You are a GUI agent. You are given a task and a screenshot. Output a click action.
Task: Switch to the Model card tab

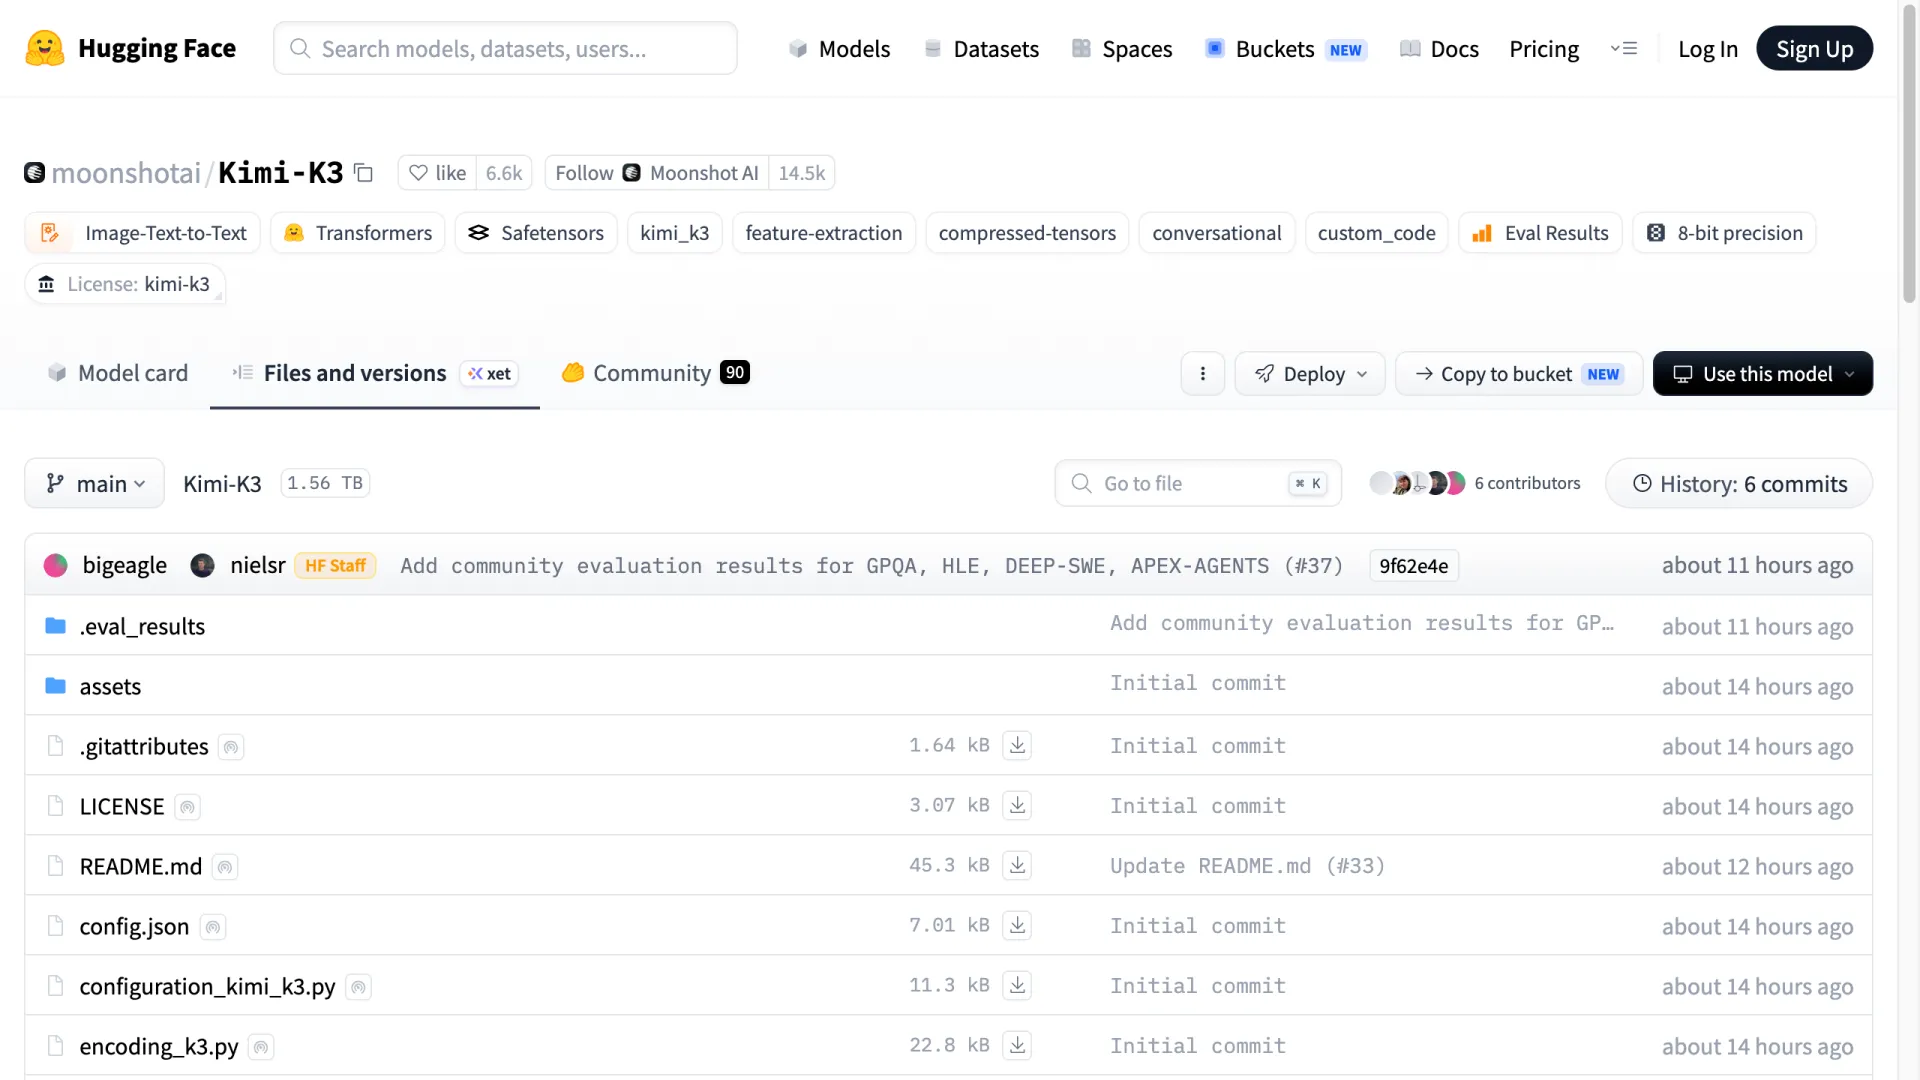pos(118,373)
